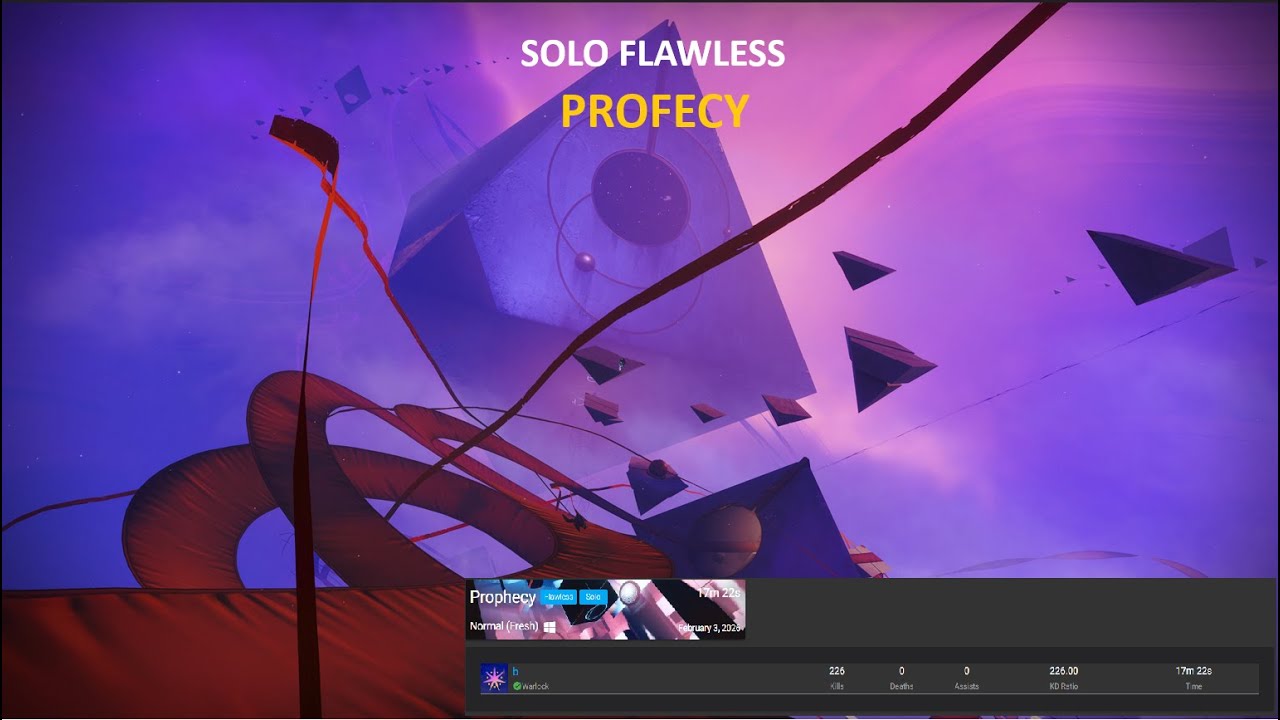The height and width of the screenshot is (720, 1280).
Task: Click the February 3 date on the banner
Action: pos(710,628)
